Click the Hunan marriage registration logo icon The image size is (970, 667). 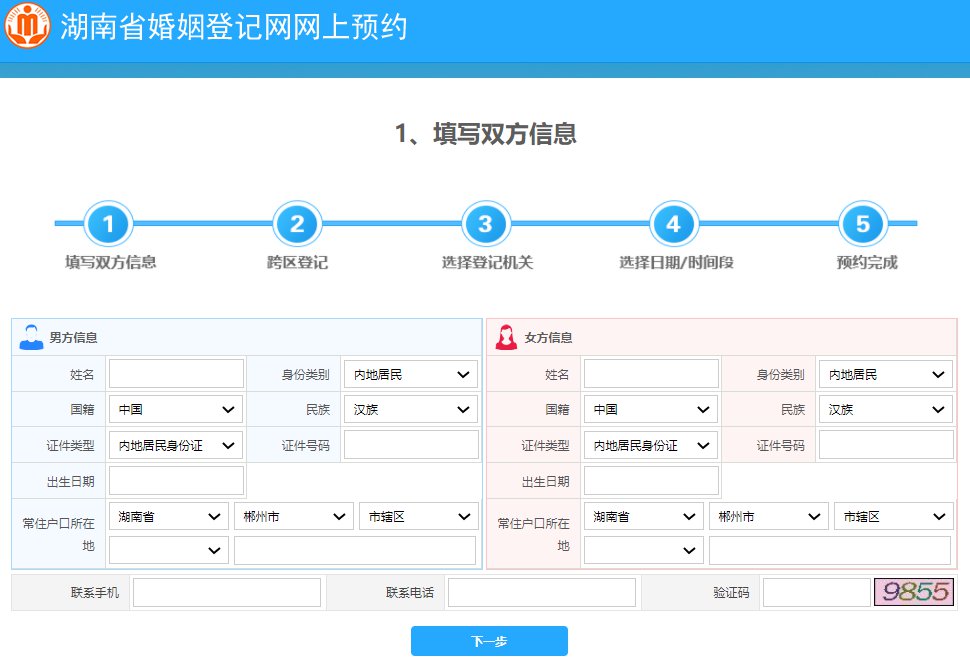(x=26, y=26)
